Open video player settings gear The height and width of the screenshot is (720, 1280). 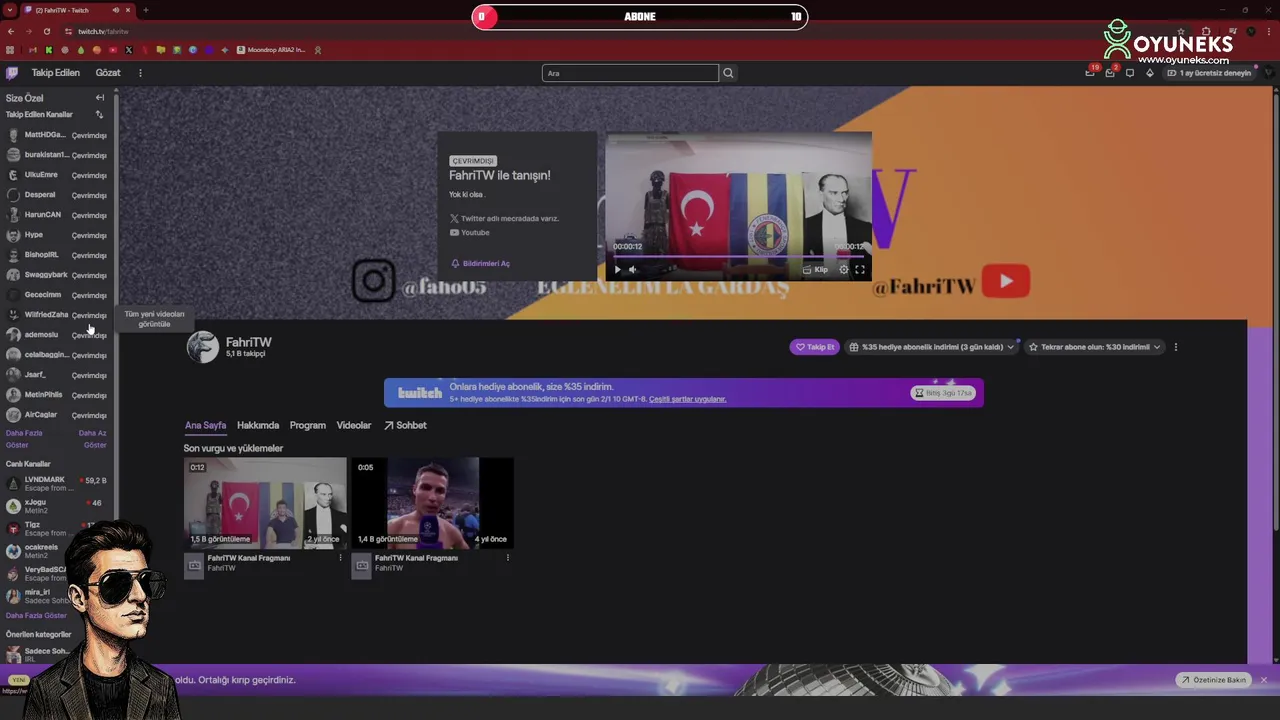pyautogui.click(x=844, y=269)
